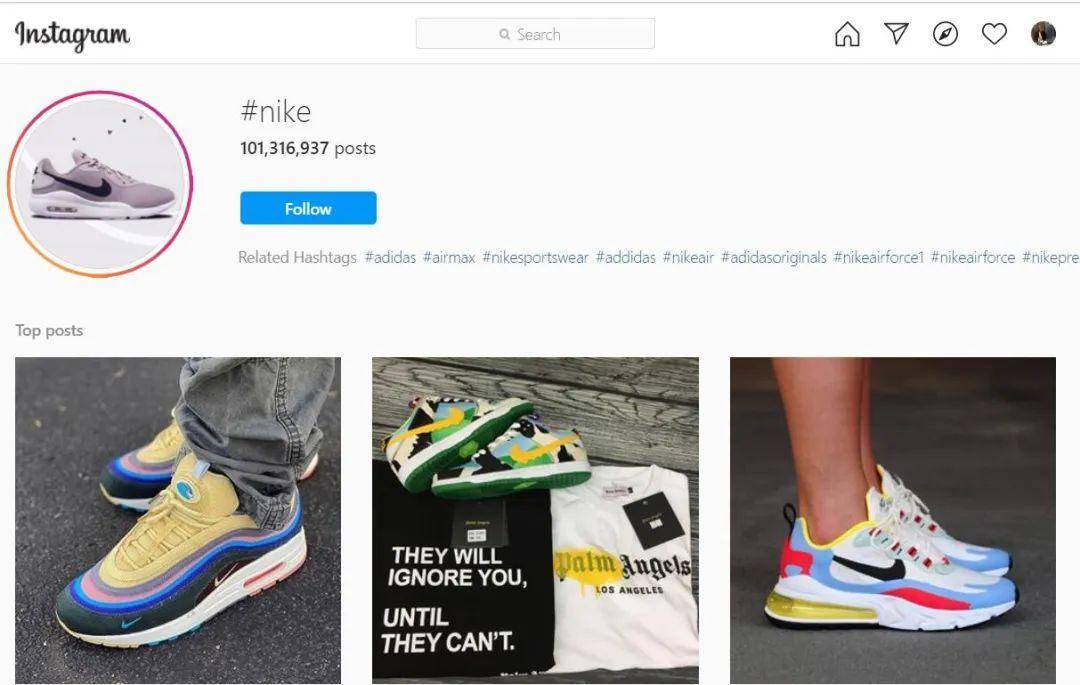
Task: Open related hashtag #airmax
Action: (x=449, y=257)
